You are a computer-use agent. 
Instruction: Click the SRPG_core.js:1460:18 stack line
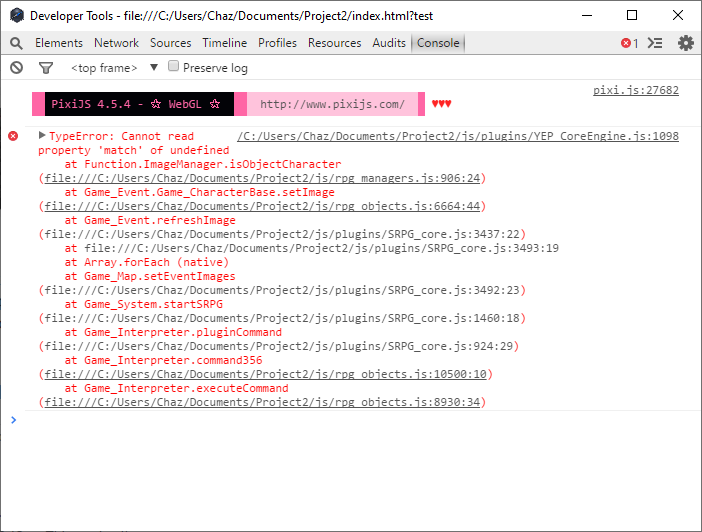click(282, 318)
